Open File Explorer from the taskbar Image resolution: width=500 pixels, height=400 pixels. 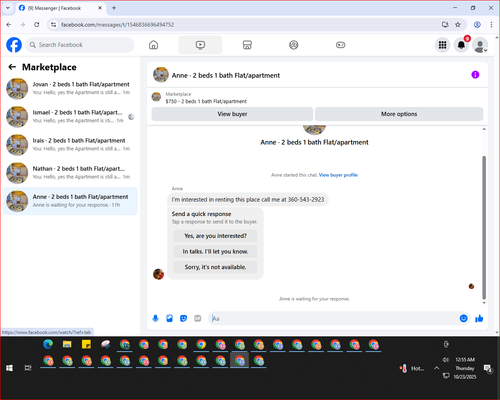[x=67, y=344]
